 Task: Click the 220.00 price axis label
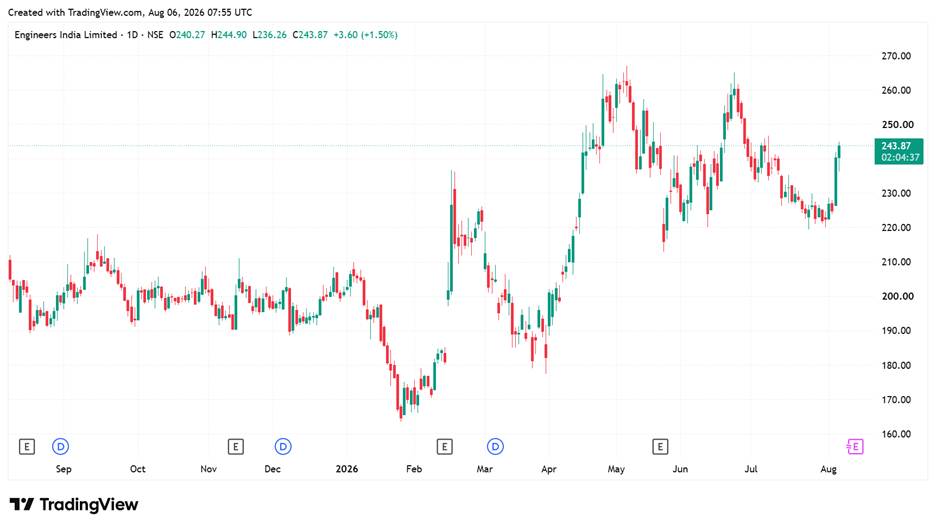pyautogui.click(x=896, y=227)
